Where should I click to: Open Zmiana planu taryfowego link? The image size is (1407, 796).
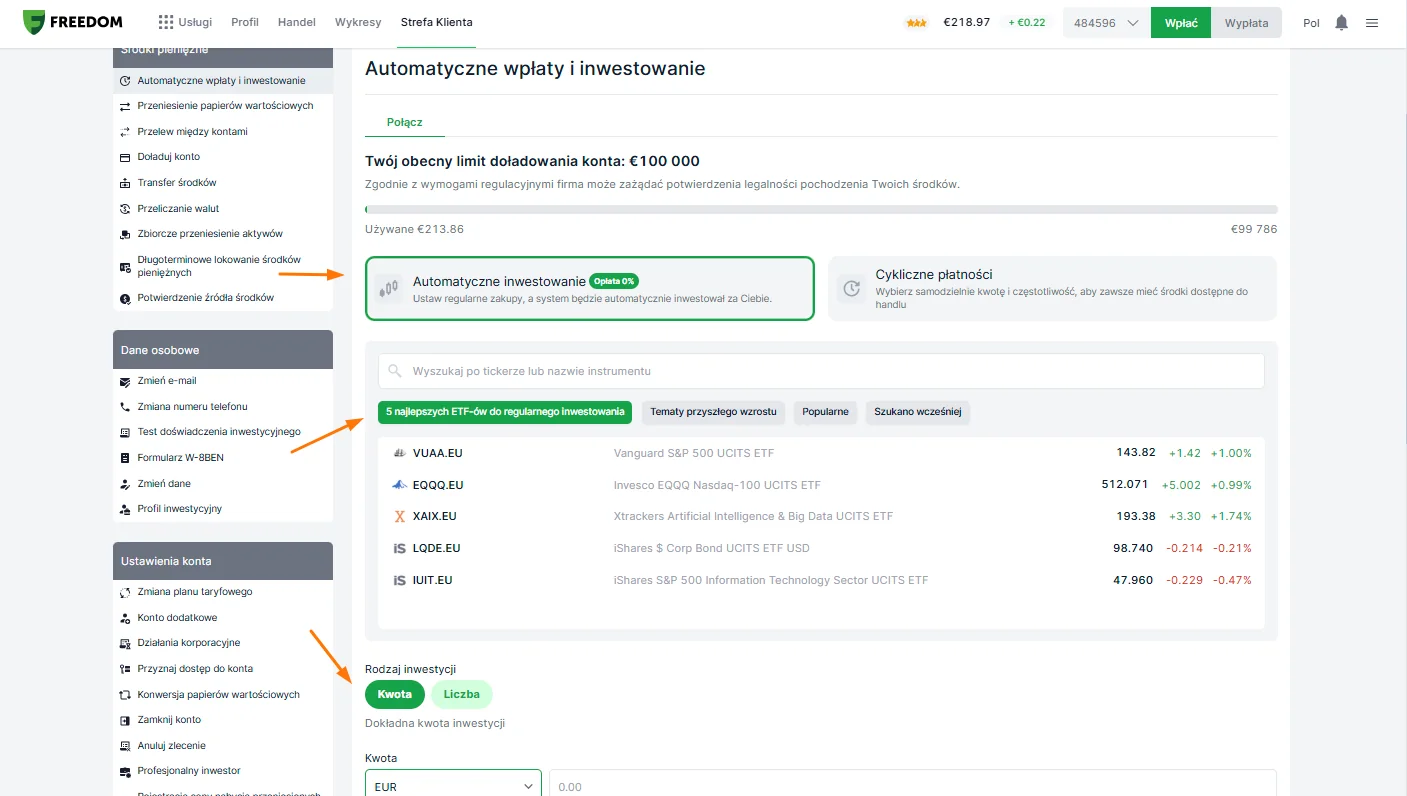(194, 592)
